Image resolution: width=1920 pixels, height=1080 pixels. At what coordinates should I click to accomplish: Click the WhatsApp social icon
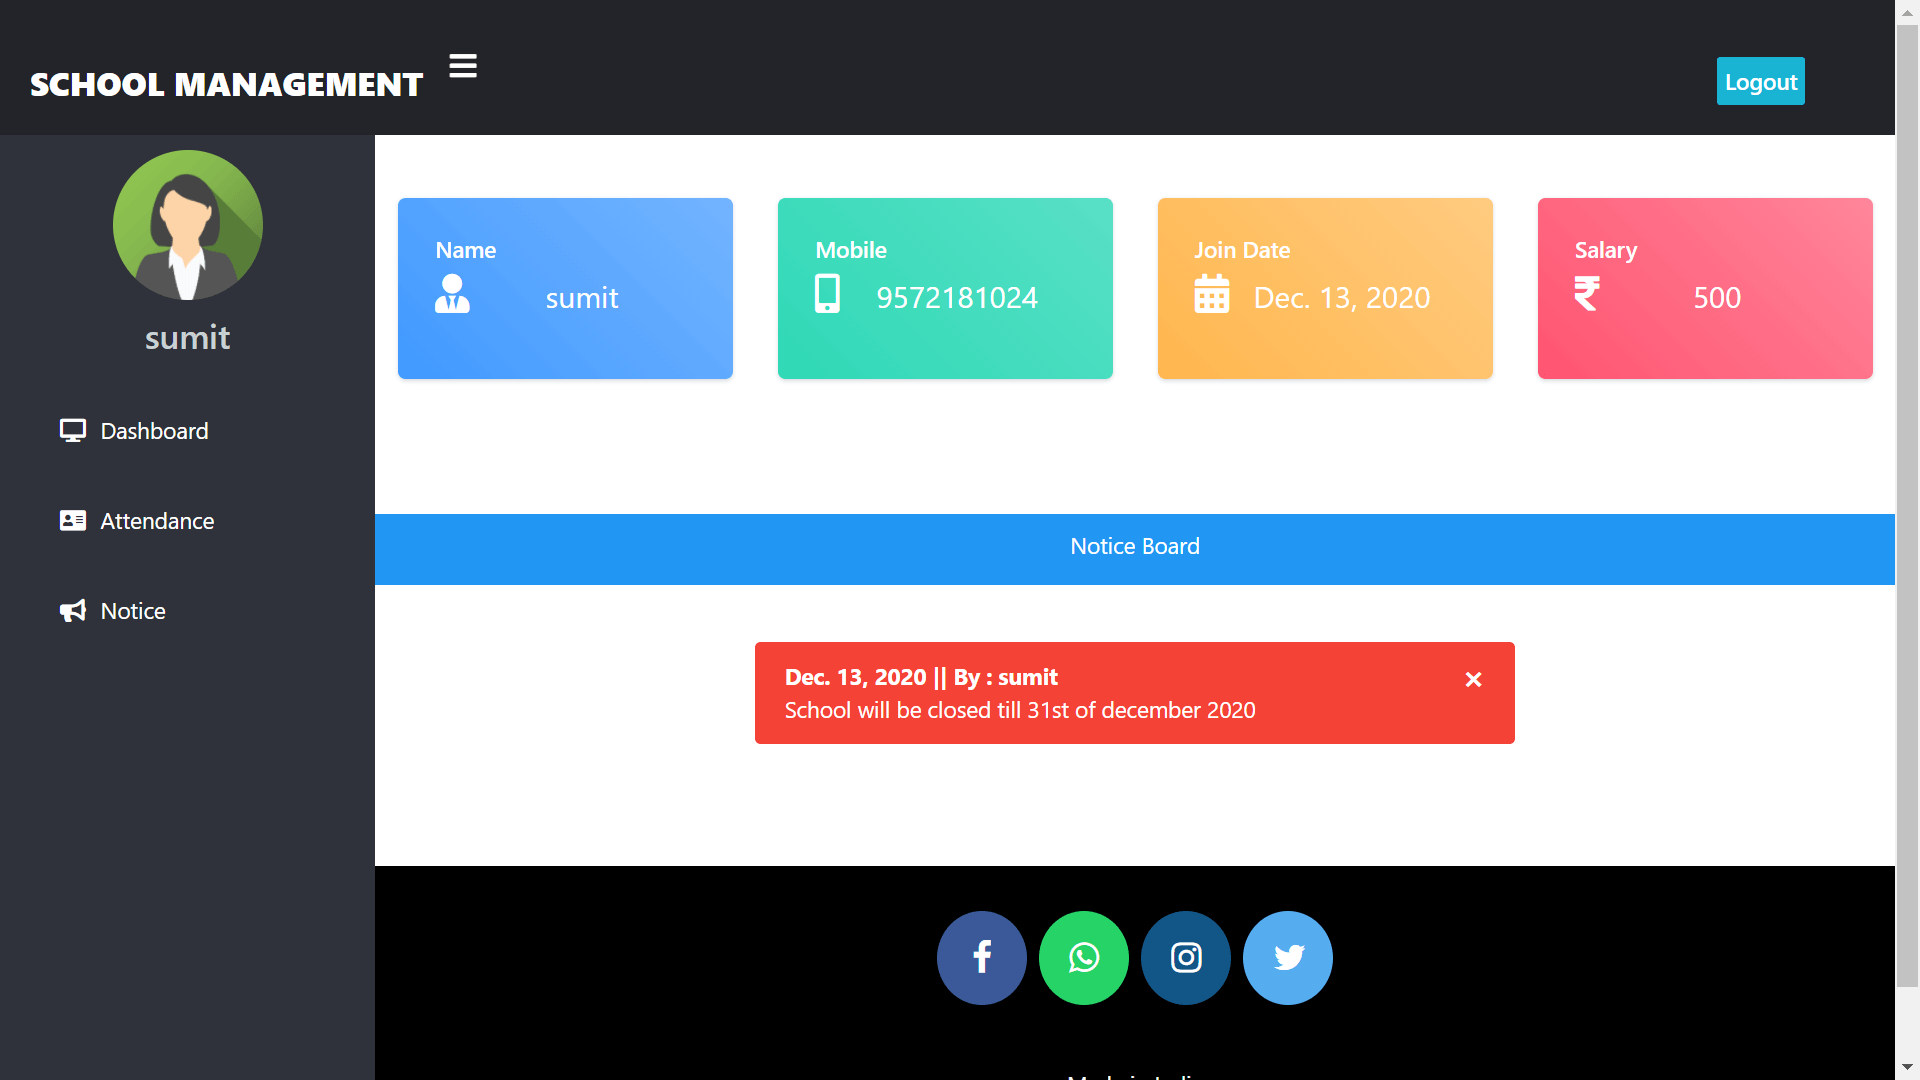pyautogui.click(x=1083, y=957)
